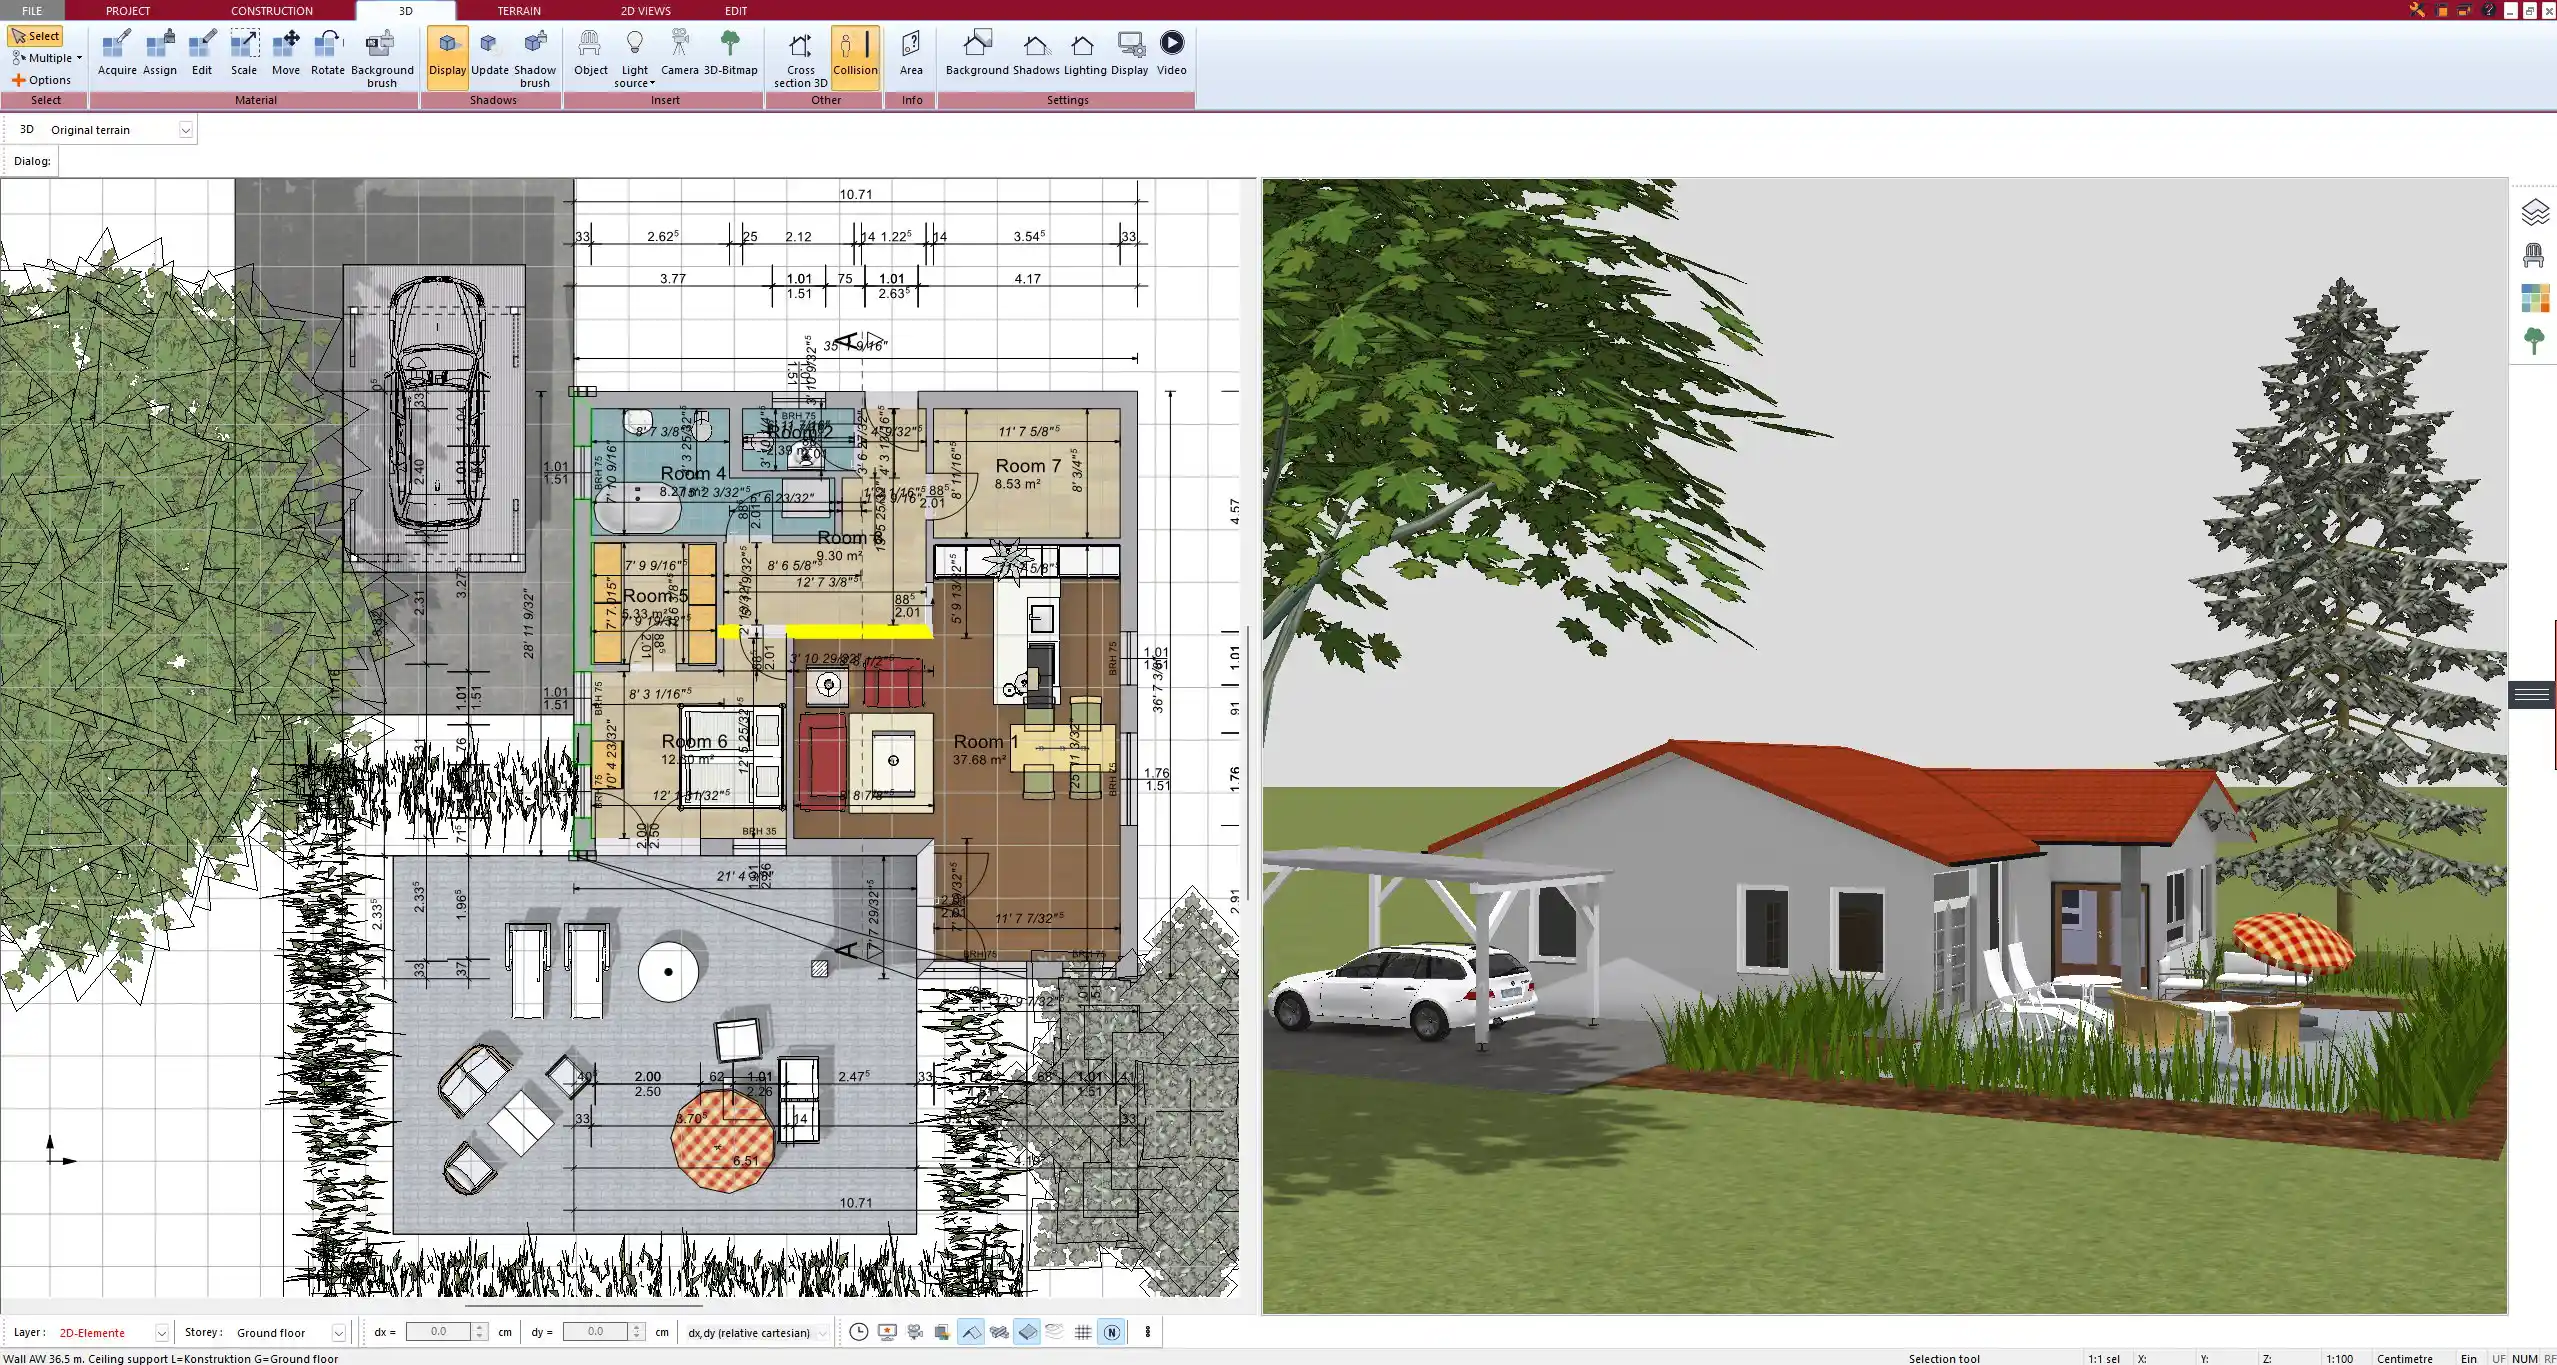The width and height of the screenshot is (2557, 1365).
Task: Select the Rotate material tool
Action: pyautogui.click(x=328, y=54)
